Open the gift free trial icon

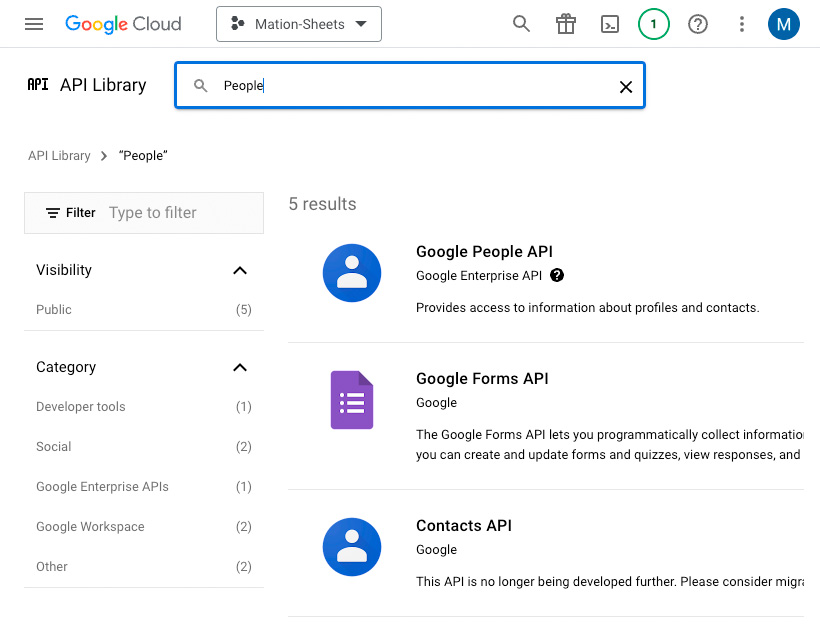(x=566, y=24)
